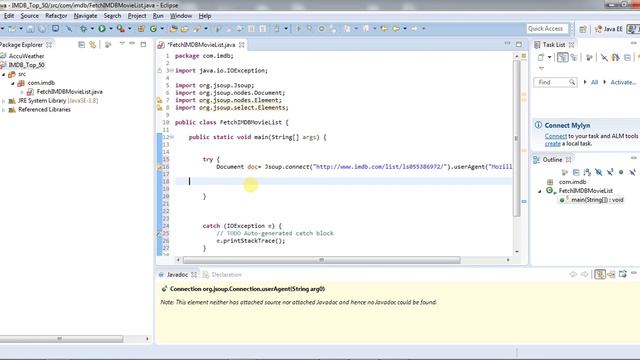Click Focus on Active Task icon in Outline
The height and width of the screenshot is (360, 640).
[565, 172]
